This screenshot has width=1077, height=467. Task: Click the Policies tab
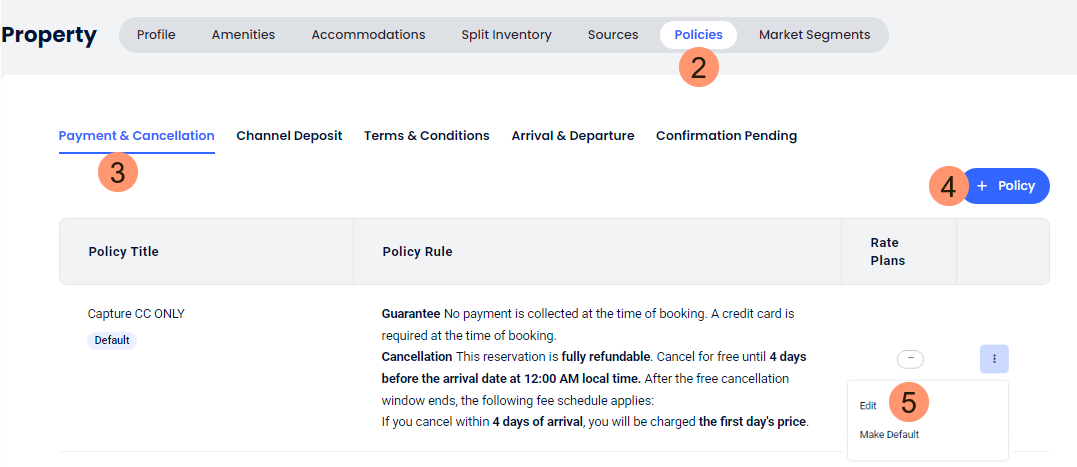click(x=698, y=35)
